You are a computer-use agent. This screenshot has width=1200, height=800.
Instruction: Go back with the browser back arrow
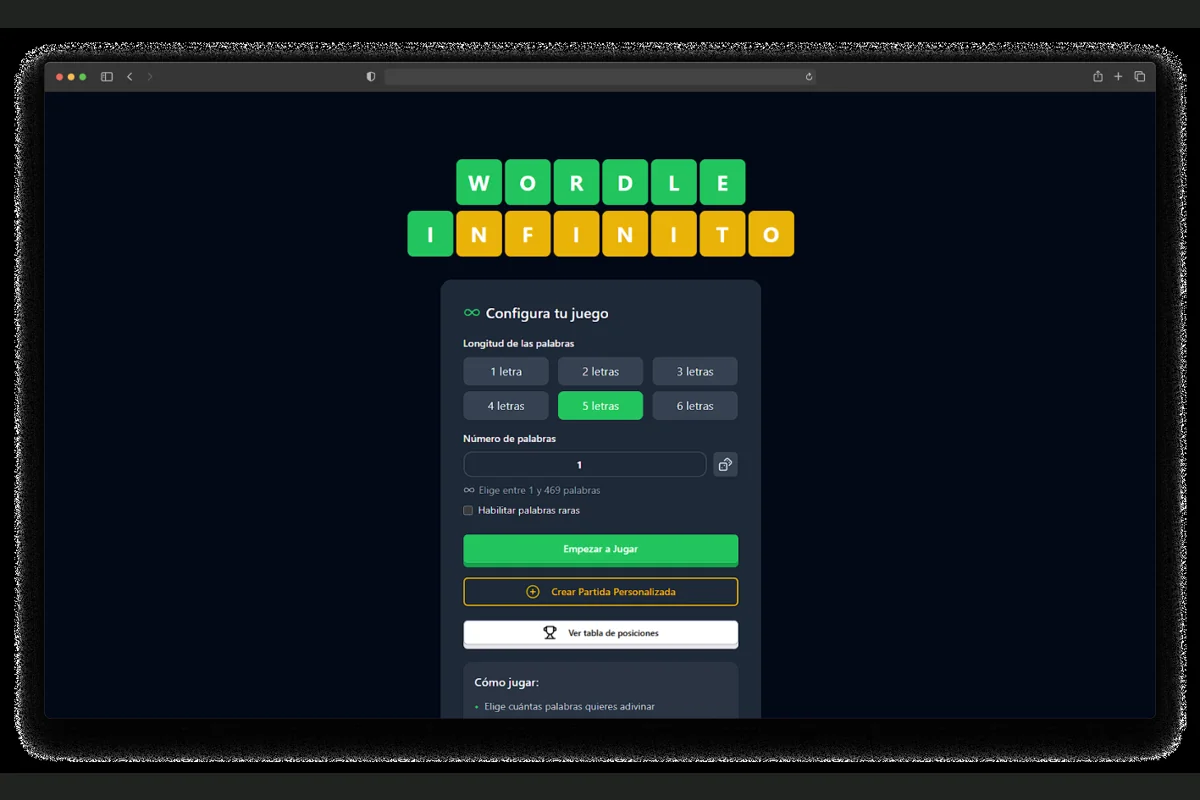pos(130,77)
